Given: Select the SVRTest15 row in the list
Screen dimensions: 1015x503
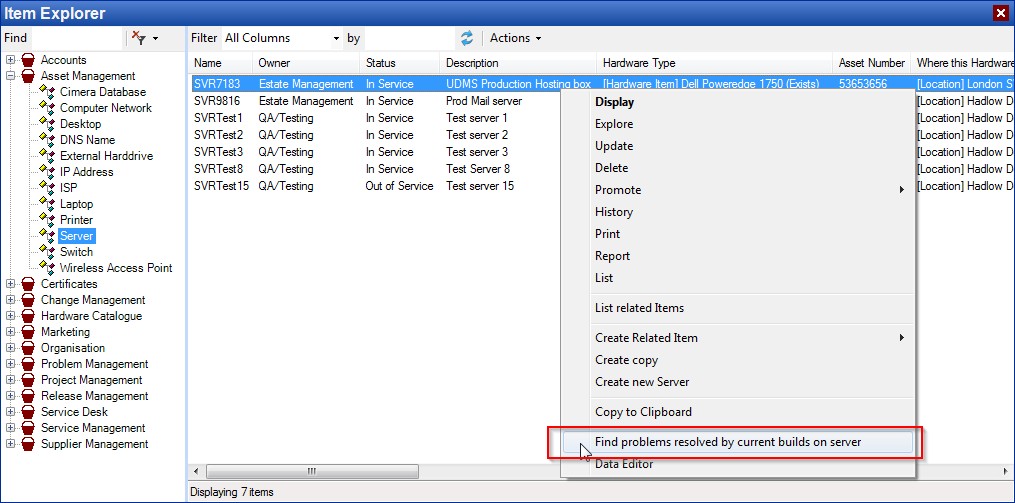Looking at the screenshot, I should [374, 186].
